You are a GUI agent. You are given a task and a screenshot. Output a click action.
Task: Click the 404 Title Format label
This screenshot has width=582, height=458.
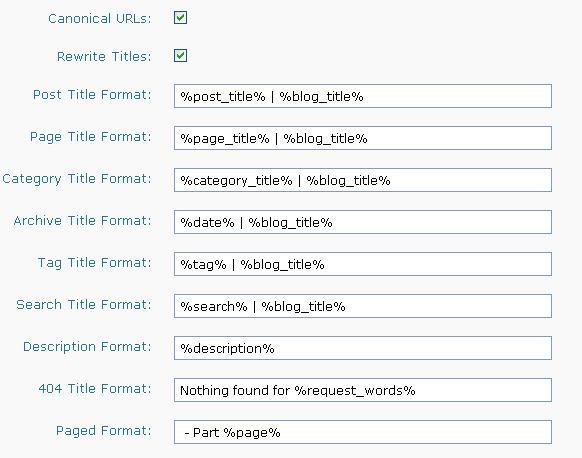click(x=95, y=389)
